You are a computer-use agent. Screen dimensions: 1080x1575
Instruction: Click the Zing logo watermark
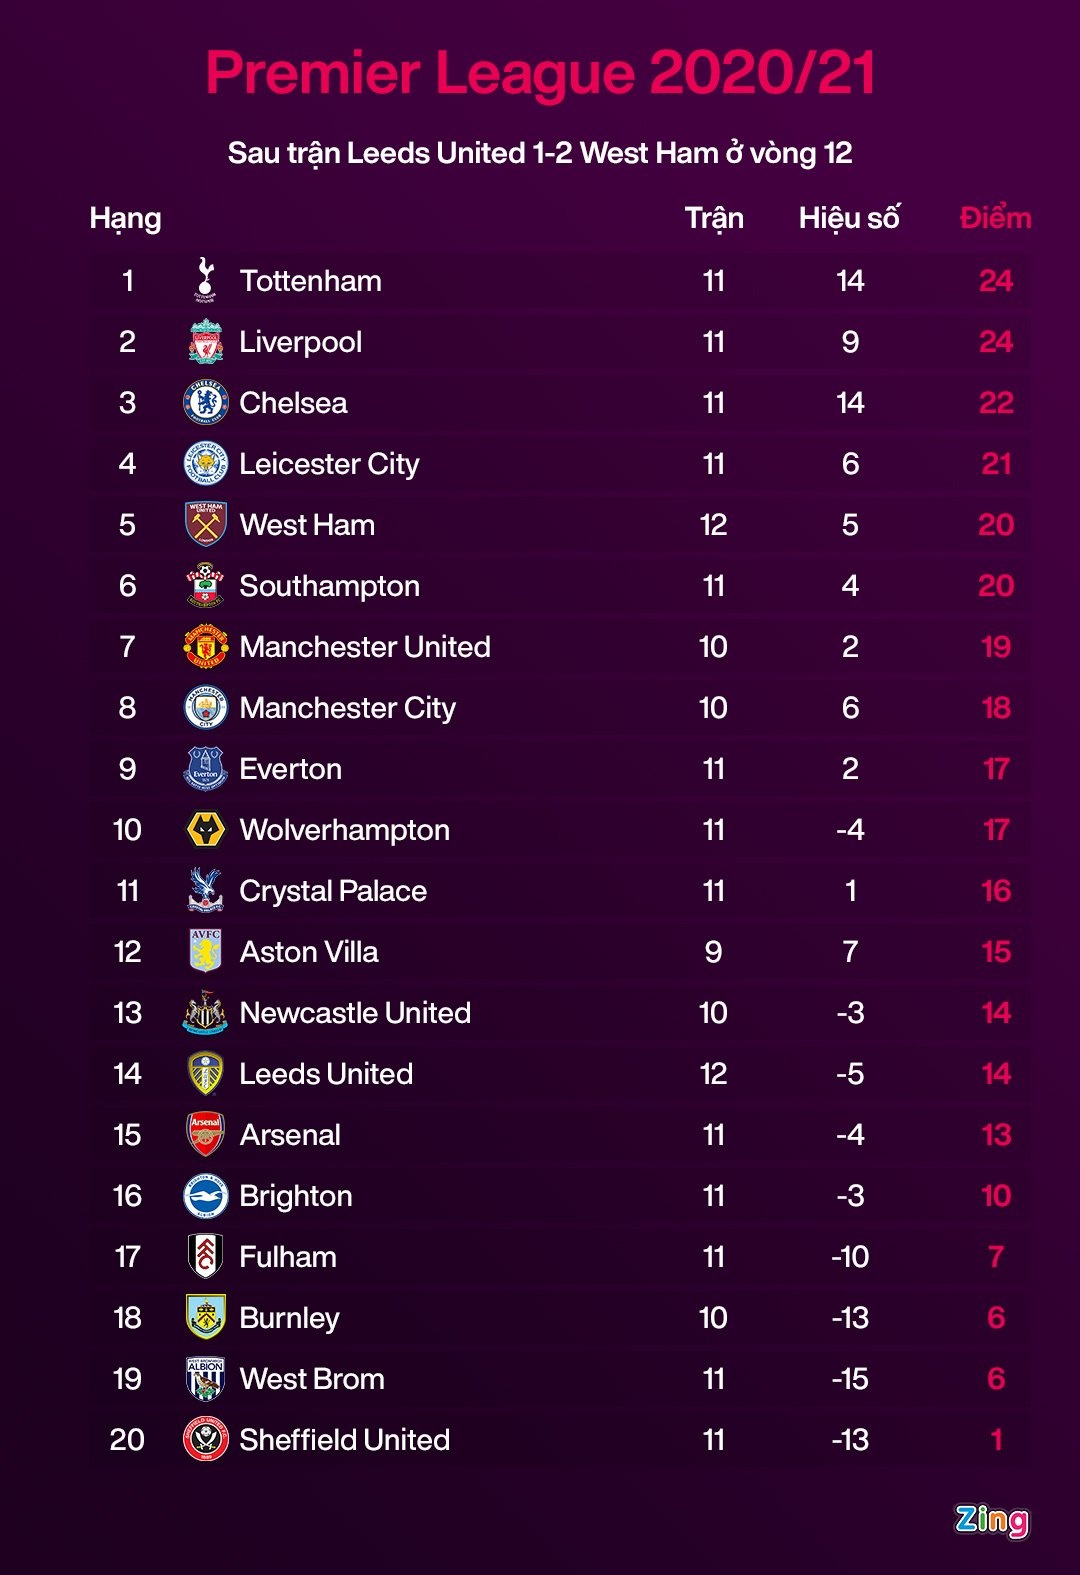point(991,1519)
